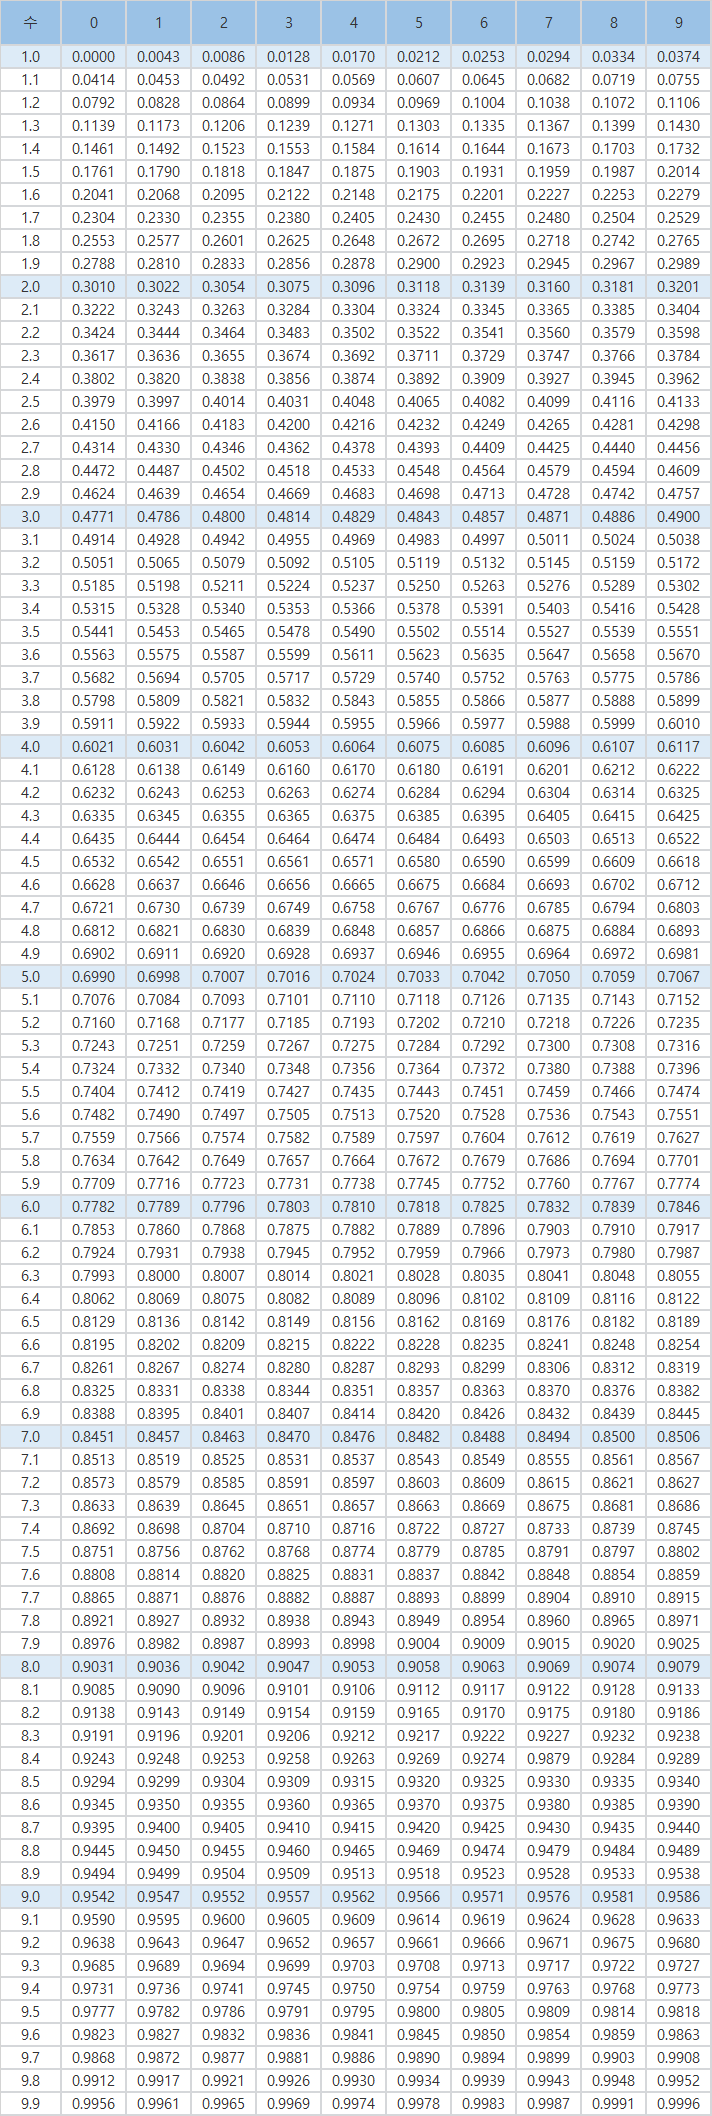Click the value 0.5237
The height and width of the screenshot is (2116, 712).
[x=354, y=586]
